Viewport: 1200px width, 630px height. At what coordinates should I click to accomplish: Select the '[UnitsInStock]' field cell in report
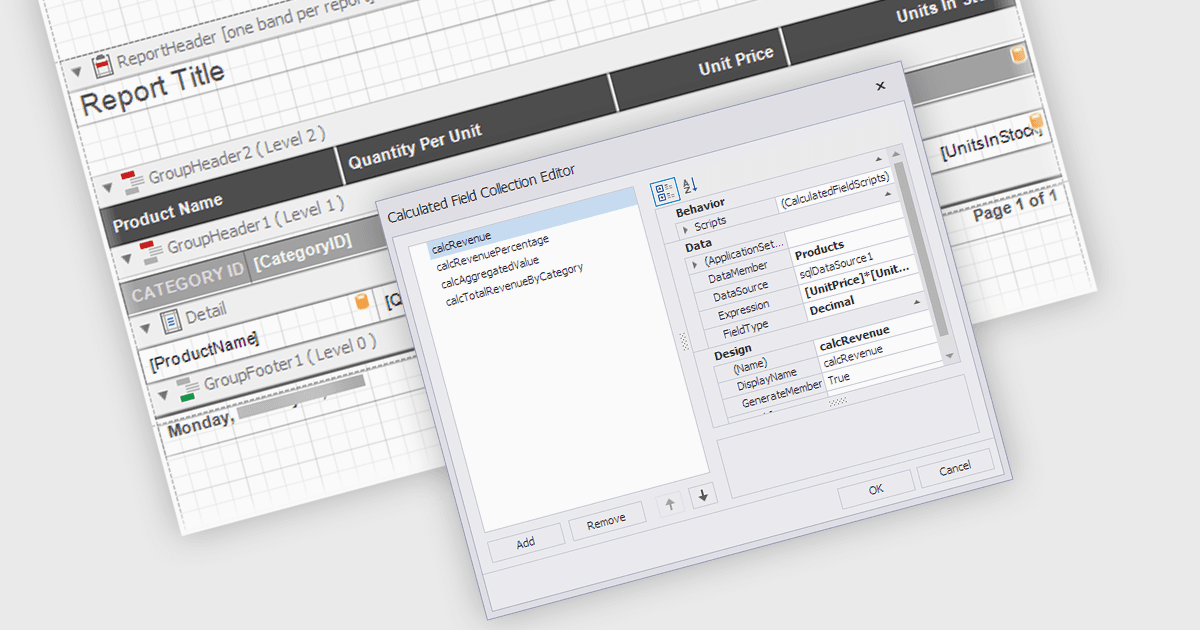click(x=992, y=143)
